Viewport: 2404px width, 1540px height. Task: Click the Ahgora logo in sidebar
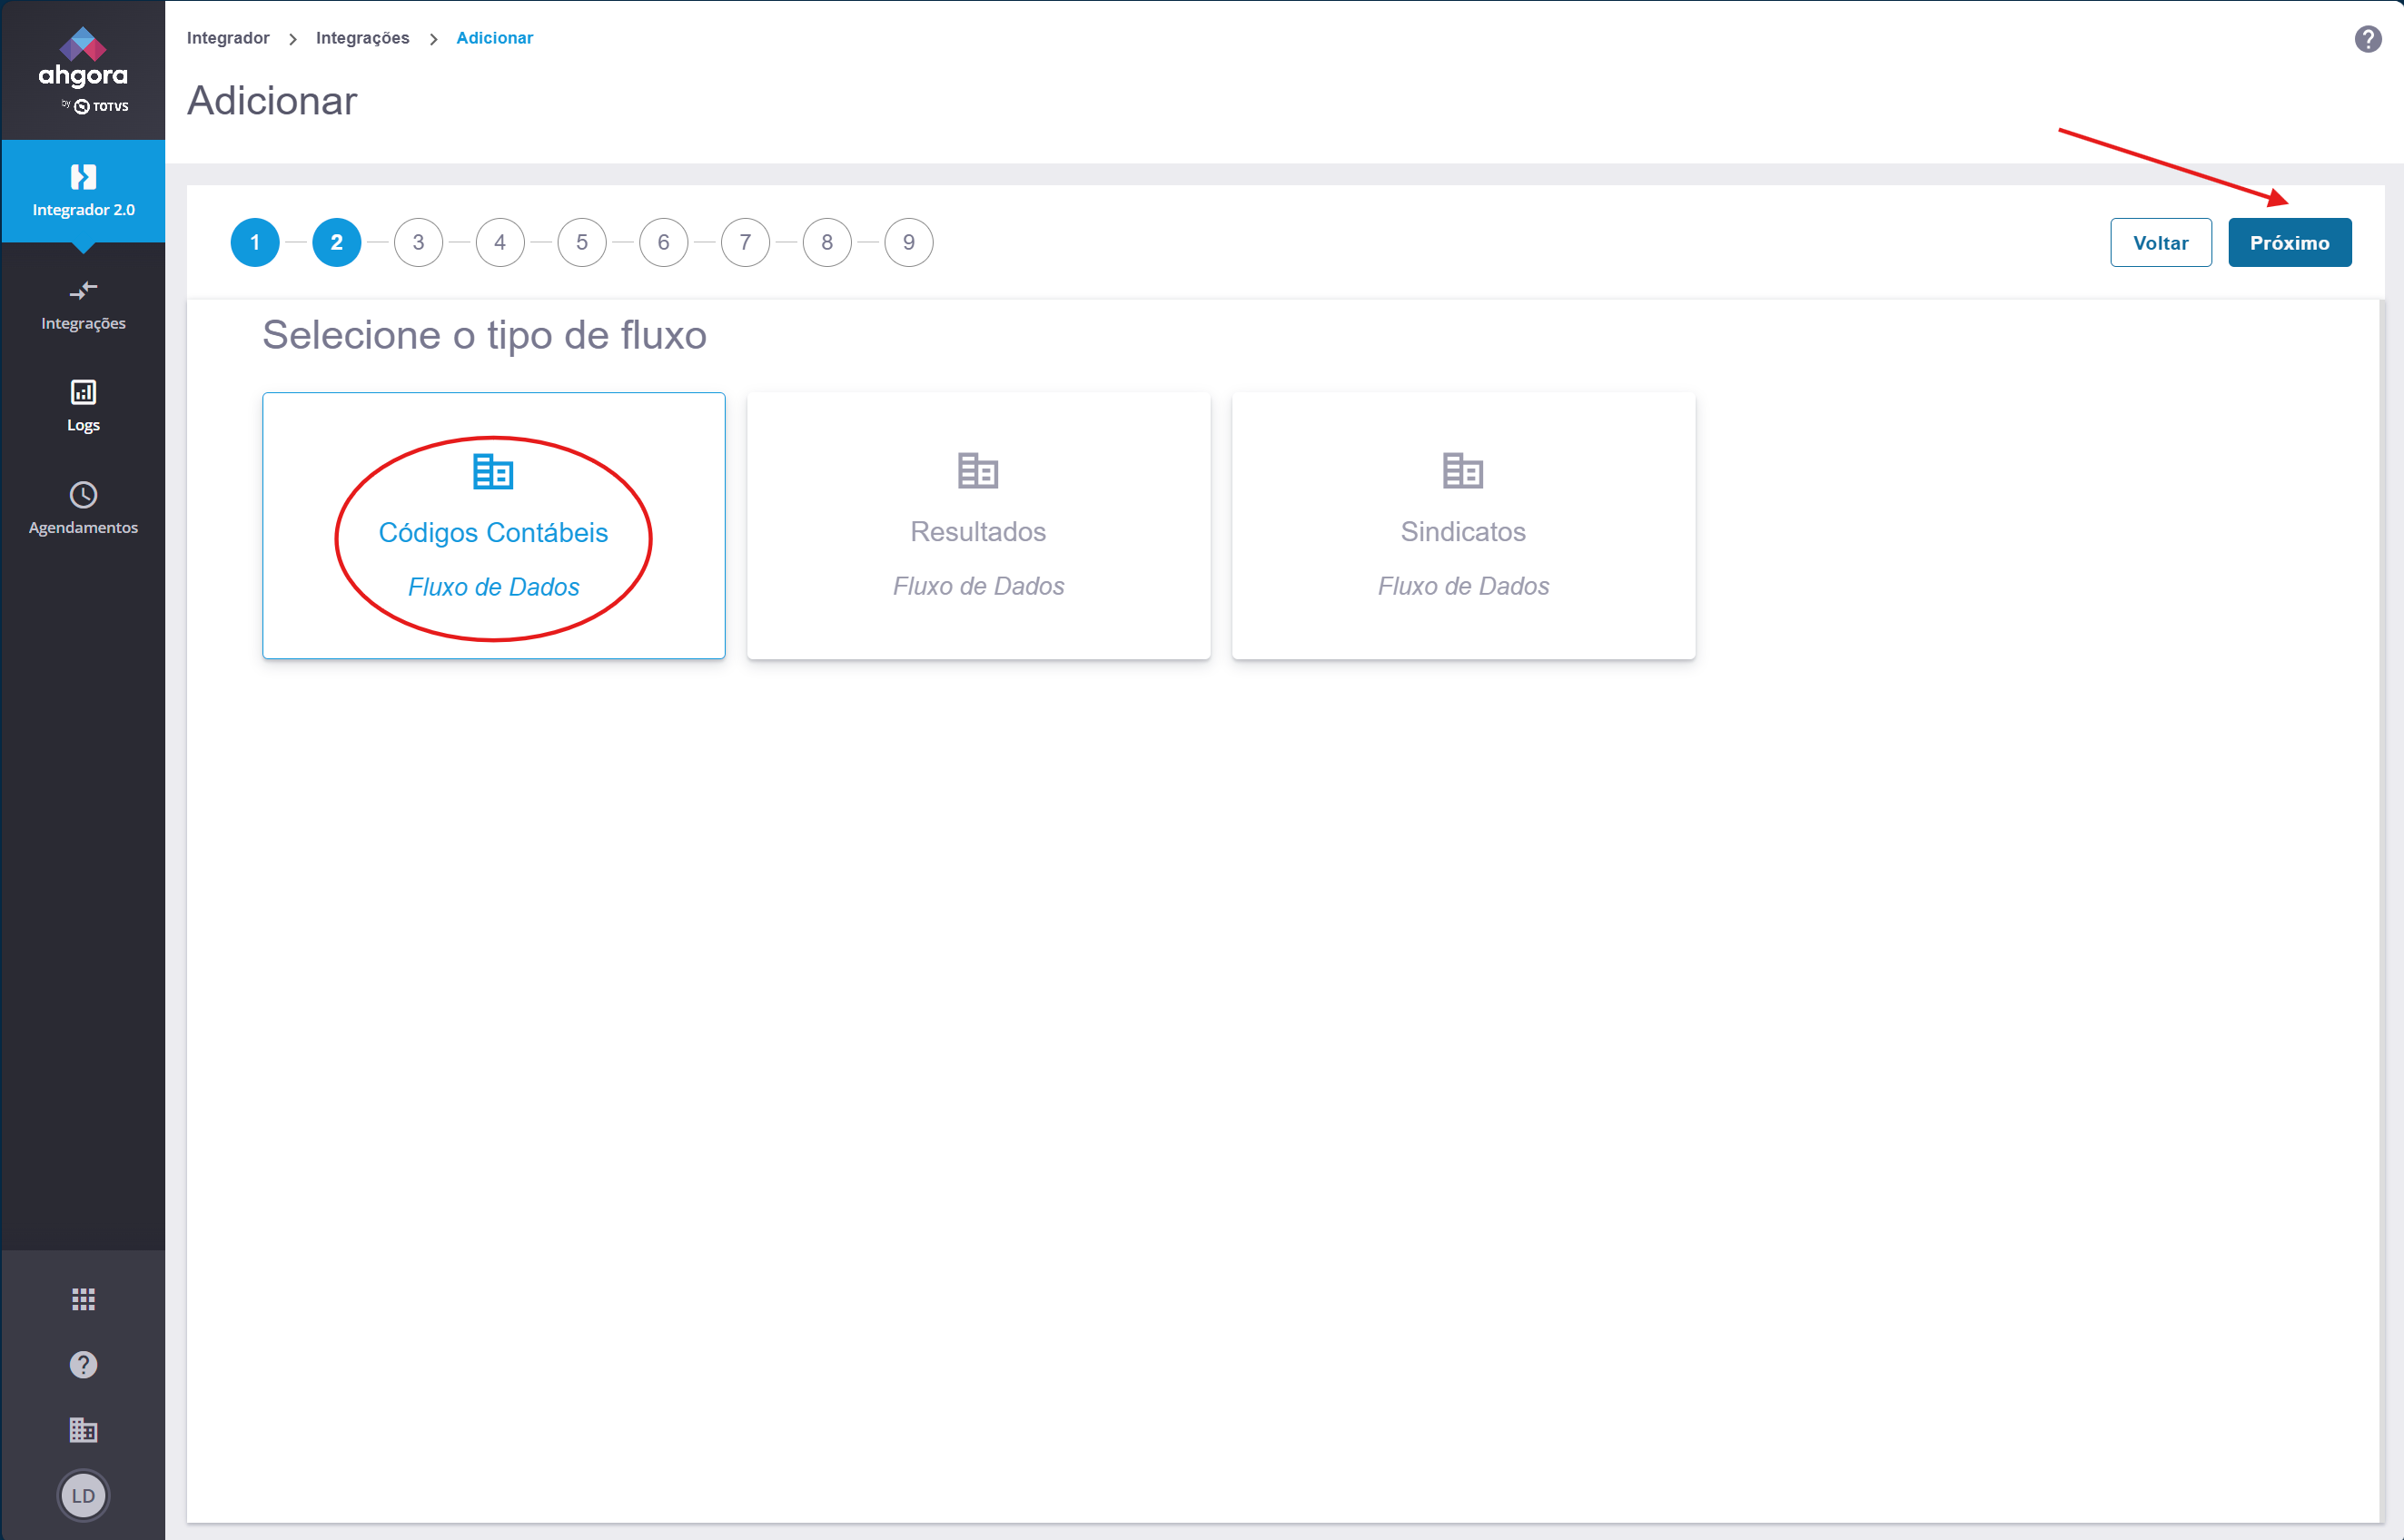point(83,70)
